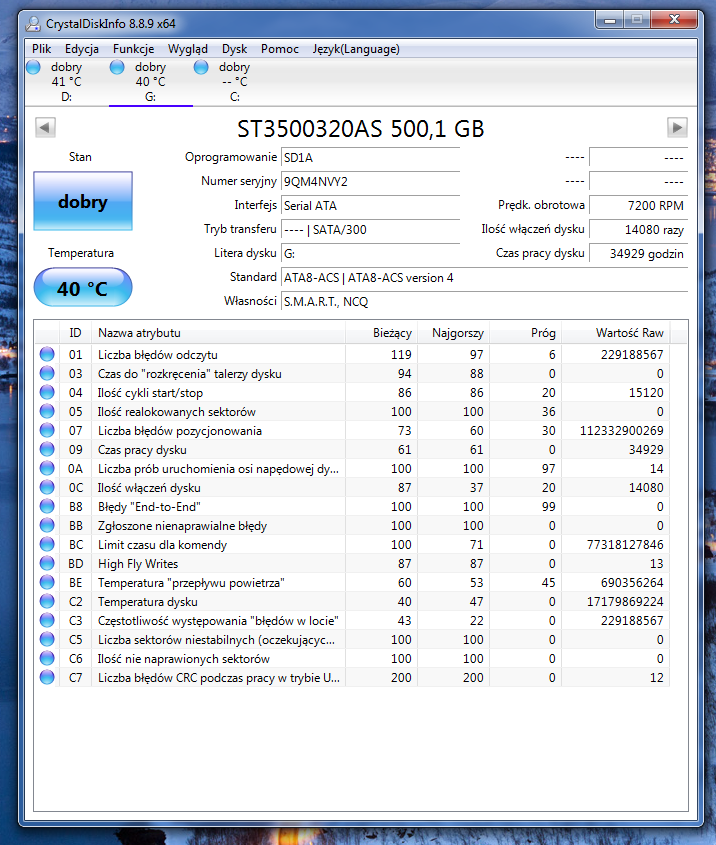Open the Funkcje menu
The width and height of the screenshot is (716, 845).
click(x=134, y=49)
